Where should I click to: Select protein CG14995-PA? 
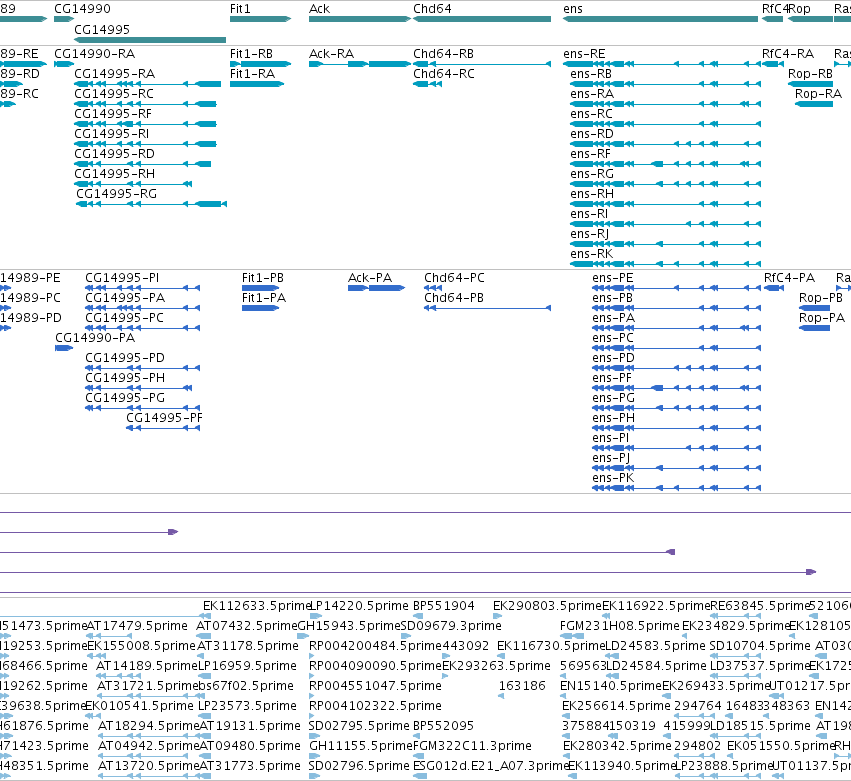coord(125,298)
